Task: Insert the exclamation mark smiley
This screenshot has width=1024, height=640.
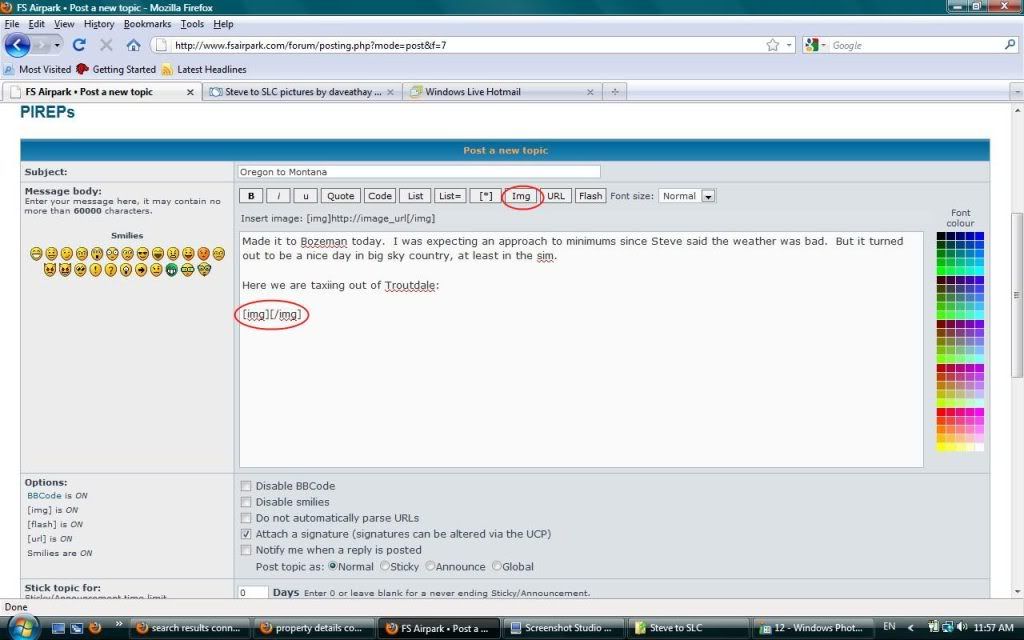Action: (x=95, y=269)
